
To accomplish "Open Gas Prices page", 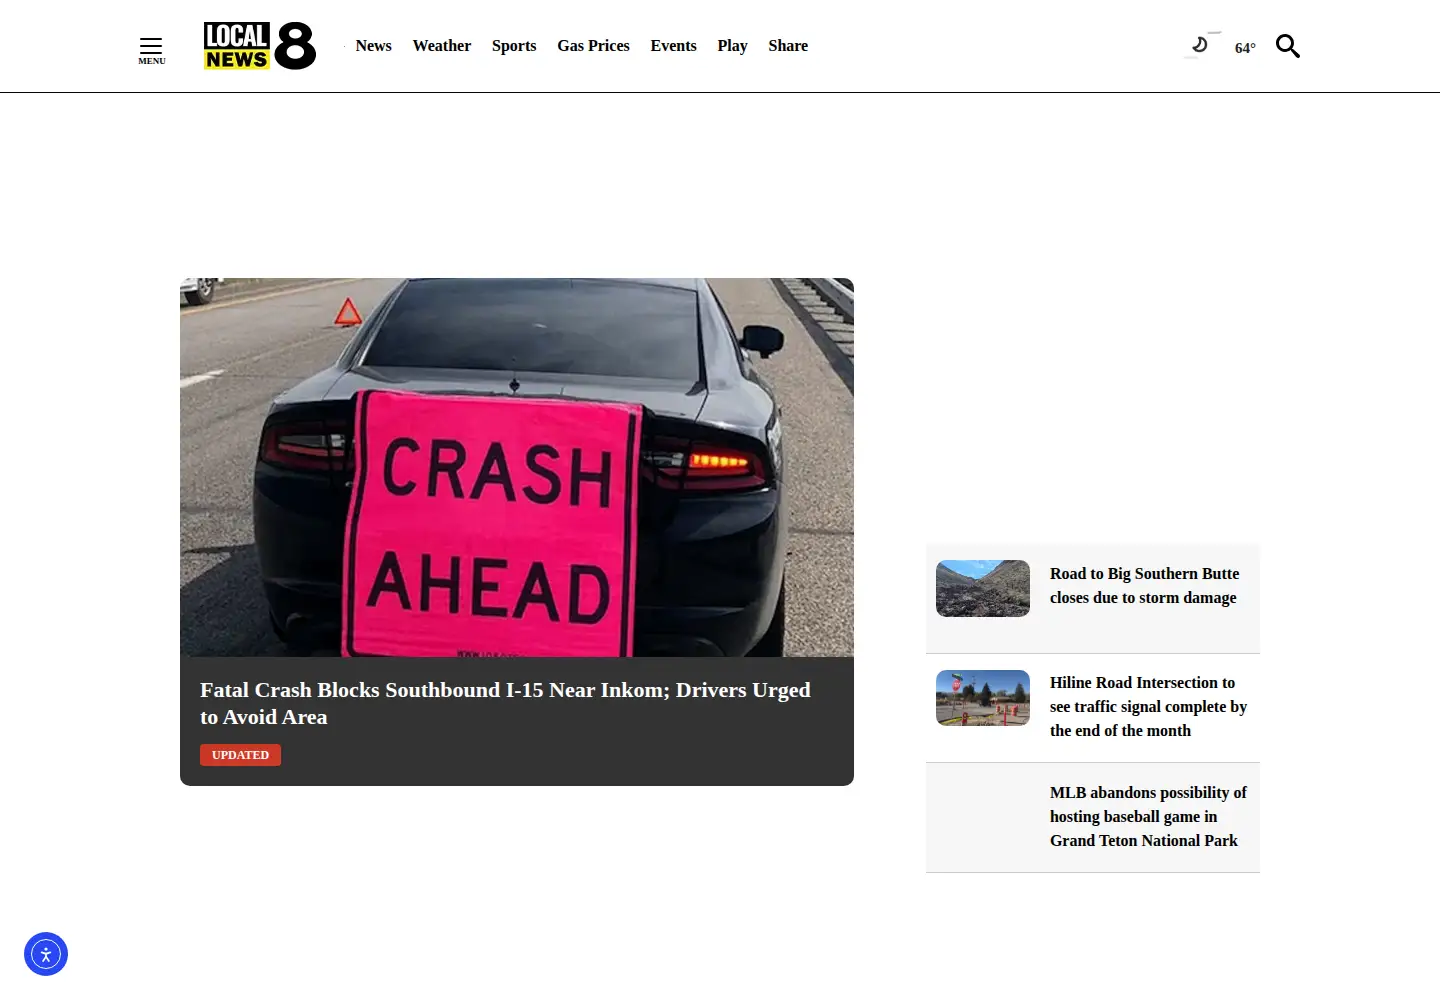I will pyautogui.click(x=594, y=46).
